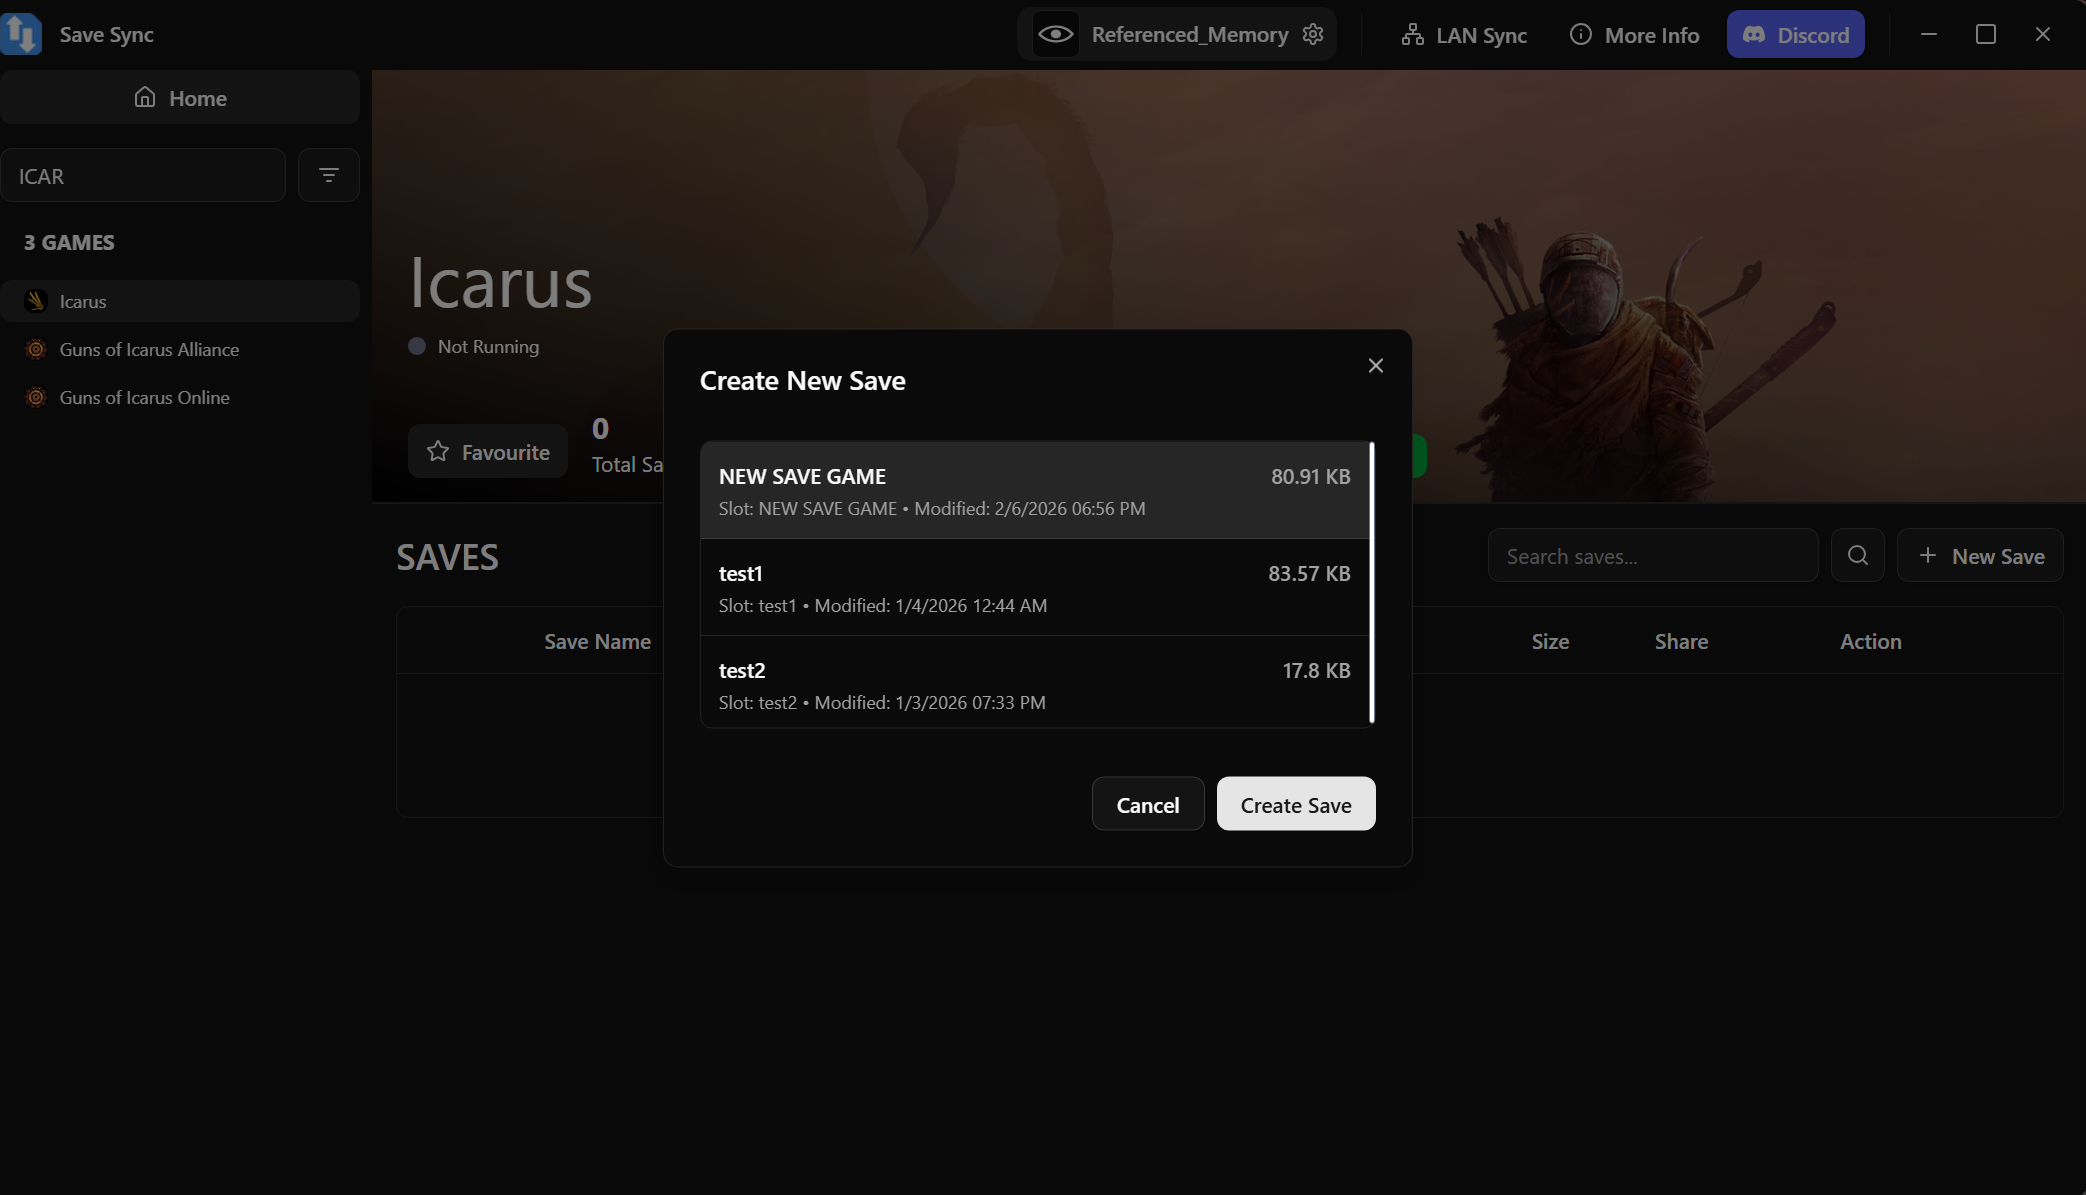Click the save list scrollbar in dialog
The image size is (2086, 1195).
point(1372,582)
